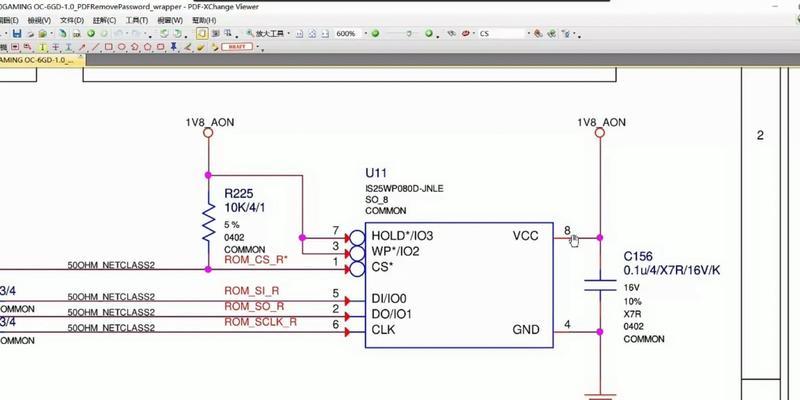This screenshot has width=800, height=400.
Task: Select the Strikeout text tool
Action: coord(55,47)
